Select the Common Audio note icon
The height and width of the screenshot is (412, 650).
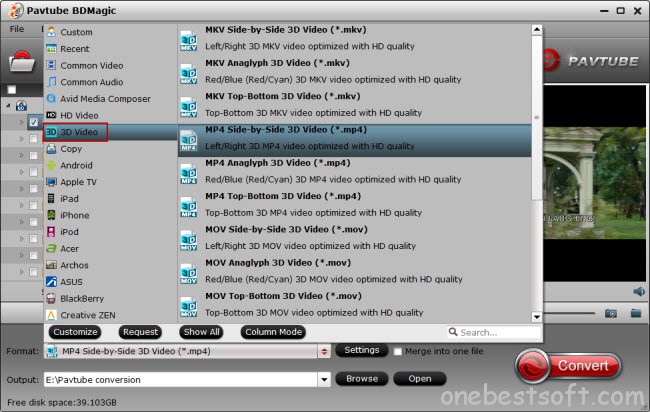(51, 82)
